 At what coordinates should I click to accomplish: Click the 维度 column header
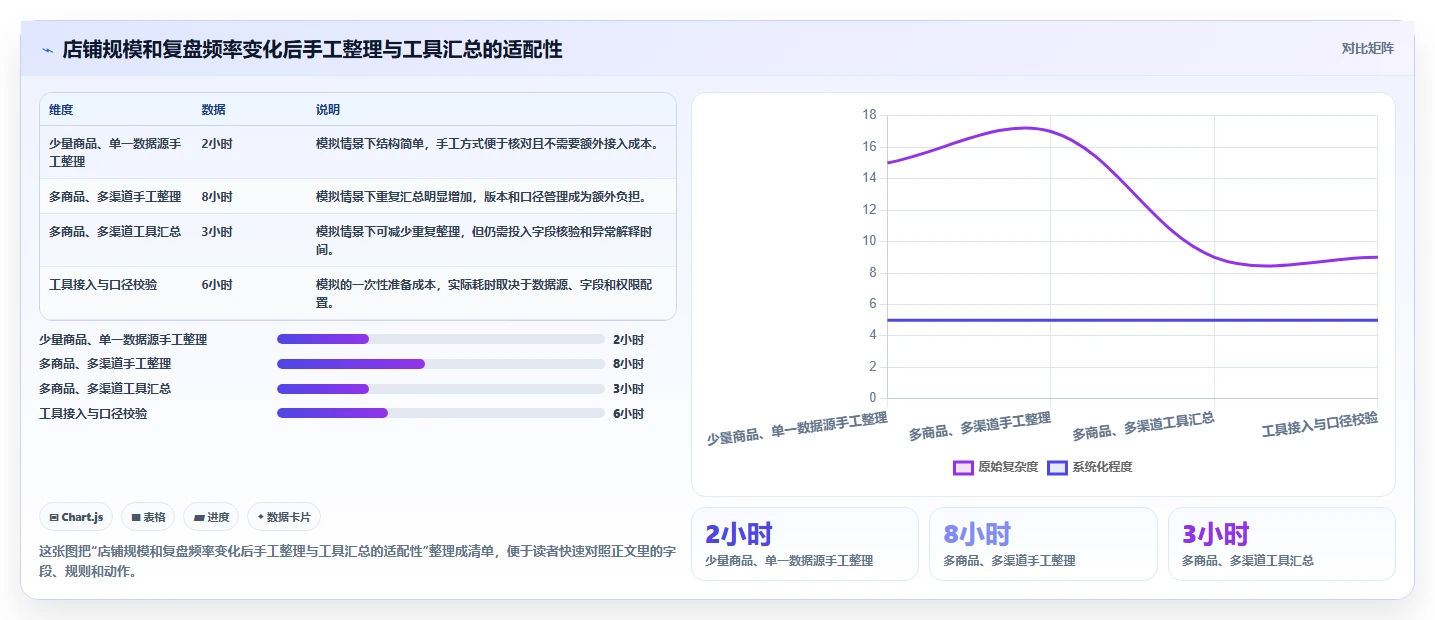click(x=61, y=110)
